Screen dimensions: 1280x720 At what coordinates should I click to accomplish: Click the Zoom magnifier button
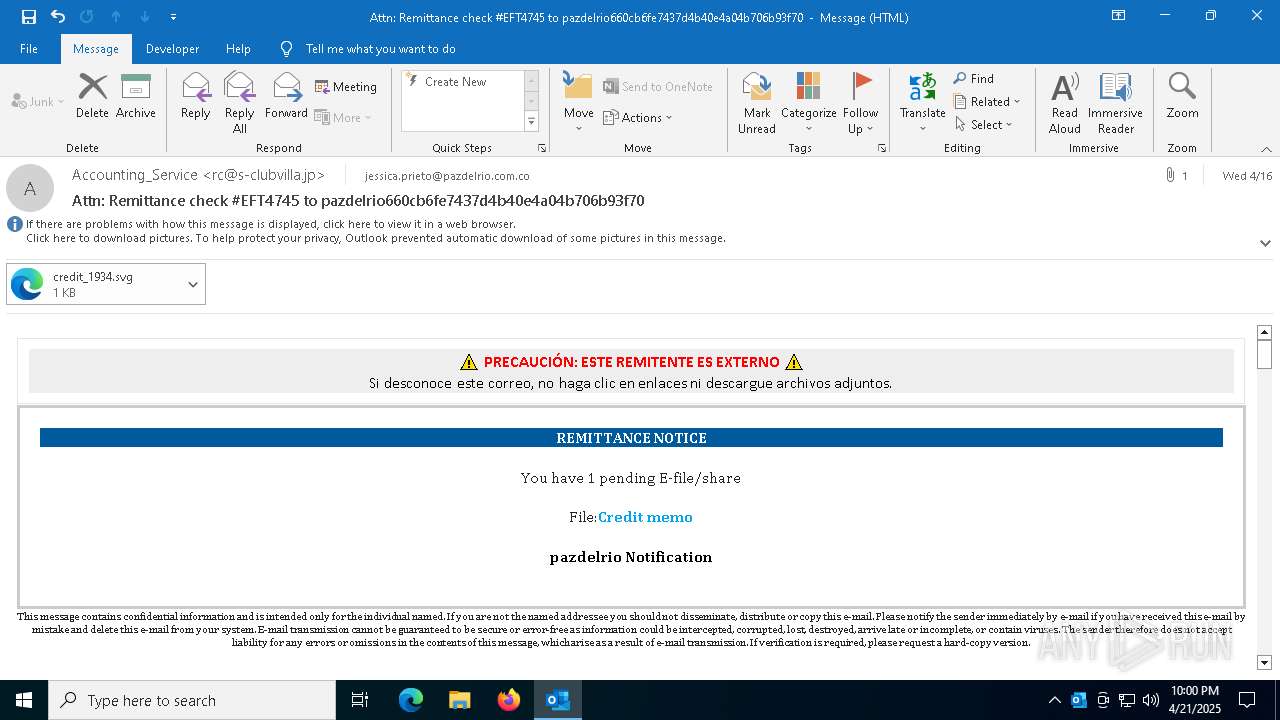click(1182, 96)
